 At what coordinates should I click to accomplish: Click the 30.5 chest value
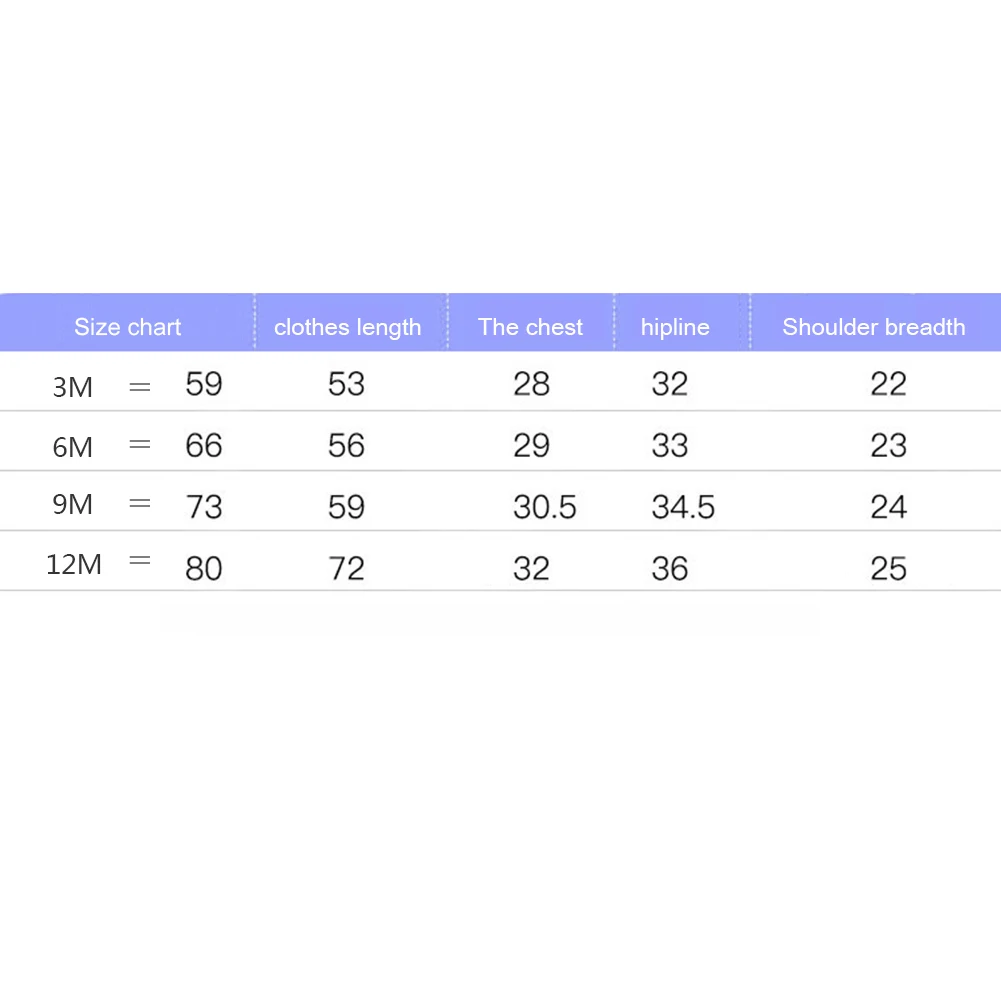pyautogui.click(x=545, y=507)
